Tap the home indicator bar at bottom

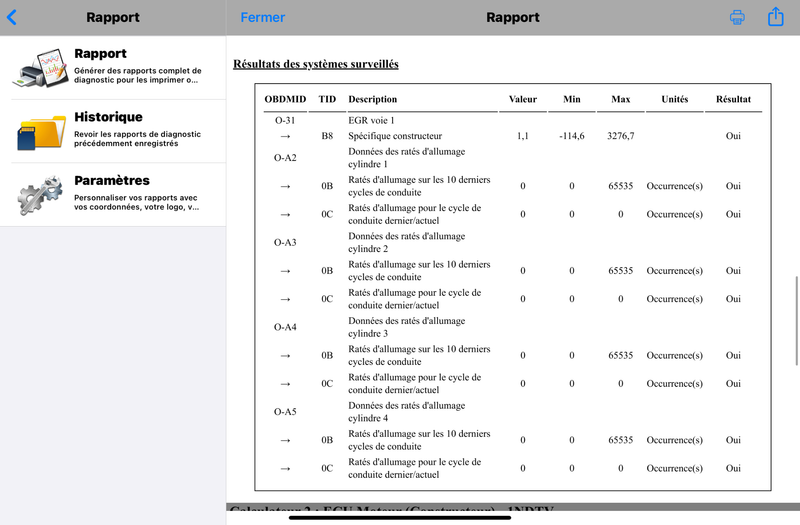click(400, 518)
